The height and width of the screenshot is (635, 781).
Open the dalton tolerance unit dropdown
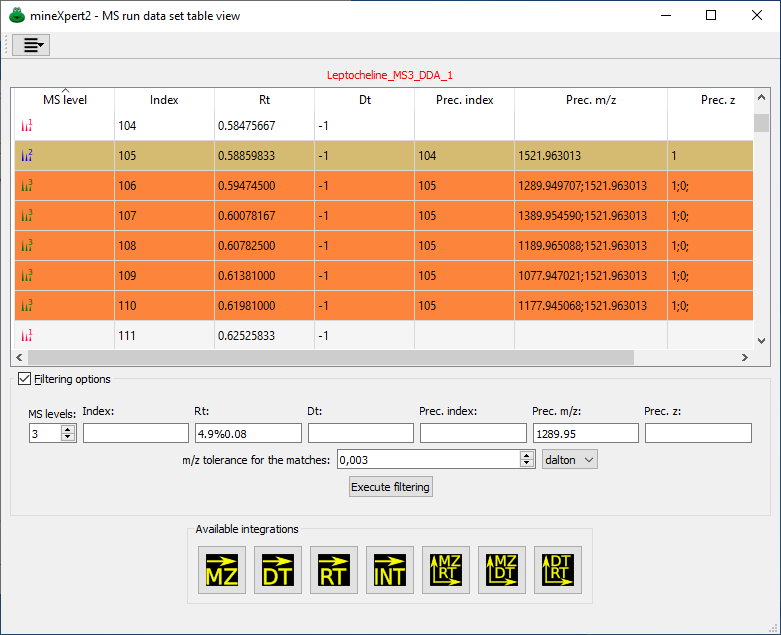coord(569,459)
